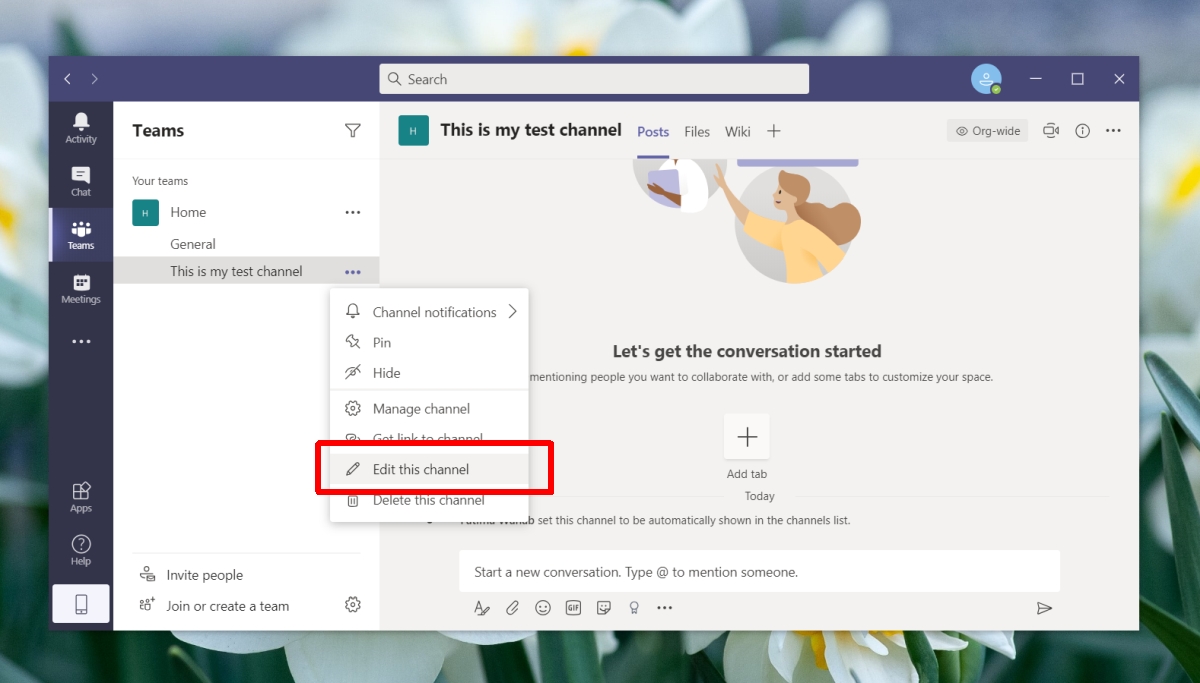This screenshot has height=683, width=1200.
Task: Attach a file with paperclip icon
Action: pos(512,608)
